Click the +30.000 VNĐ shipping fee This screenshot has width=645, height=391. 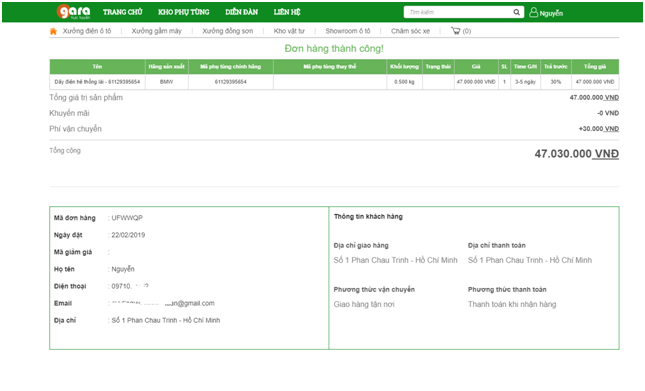599,129
